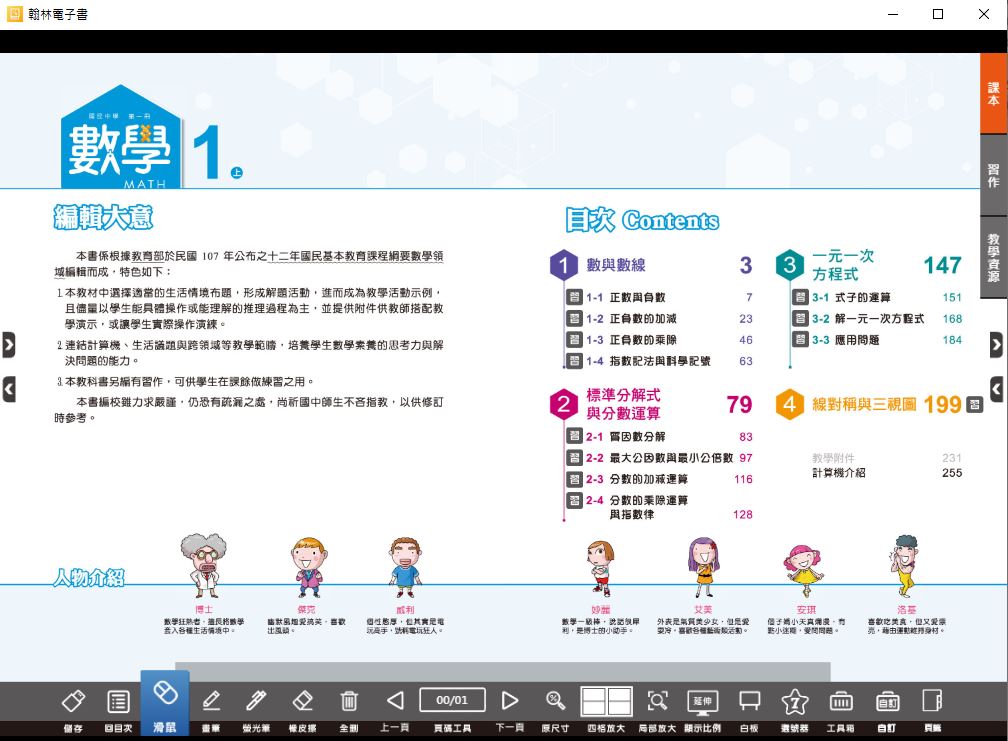Click the left-pointing arrow on right edge
The image size is (1008, 741).
click(996, 389)
